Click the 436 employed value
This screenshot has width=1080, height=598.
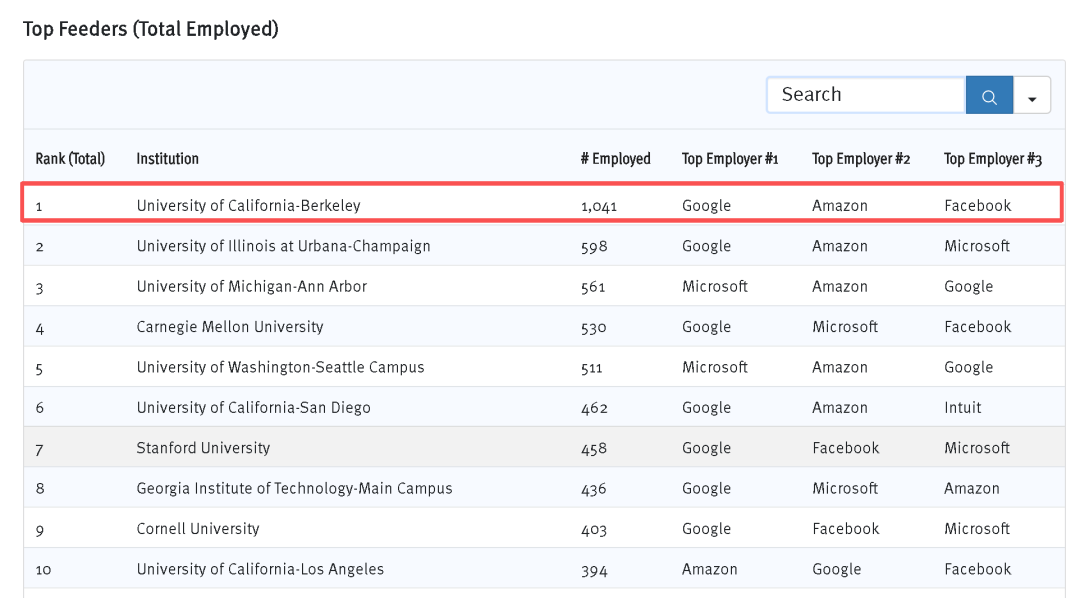point(593,488)
